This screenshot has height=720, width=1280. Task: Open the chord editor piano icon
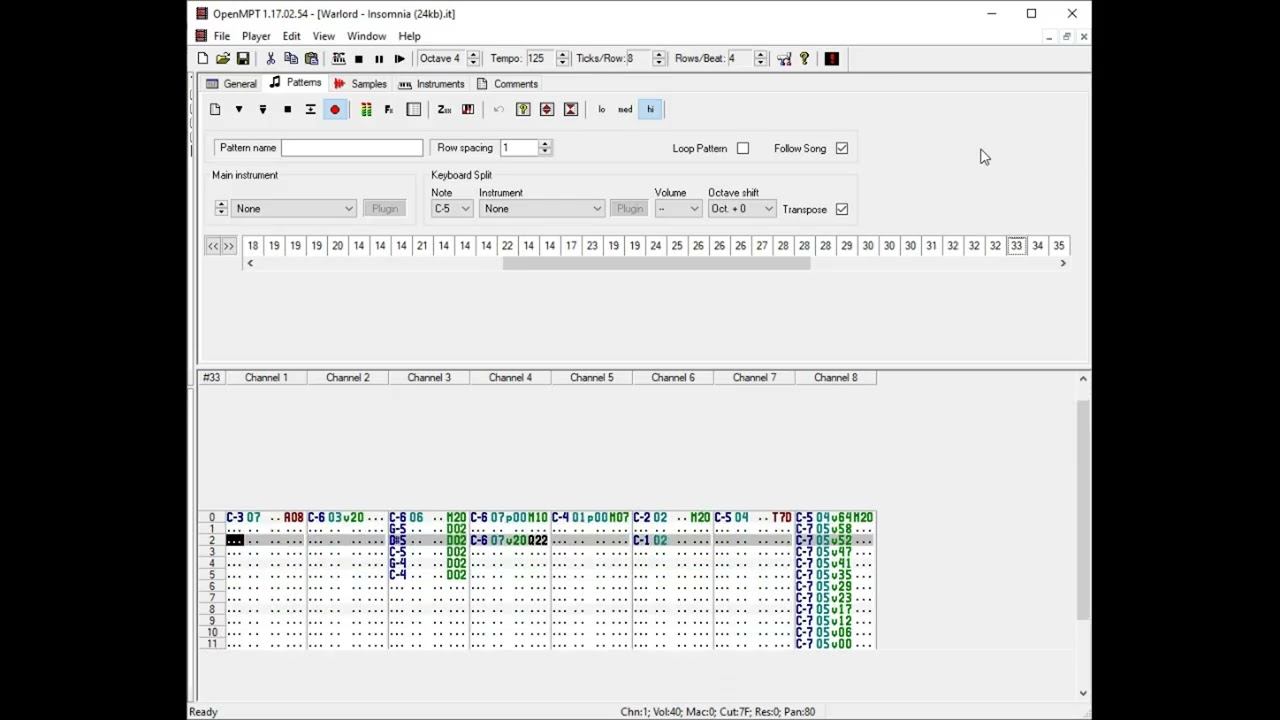pyautogui.click(x=468, y=110)
